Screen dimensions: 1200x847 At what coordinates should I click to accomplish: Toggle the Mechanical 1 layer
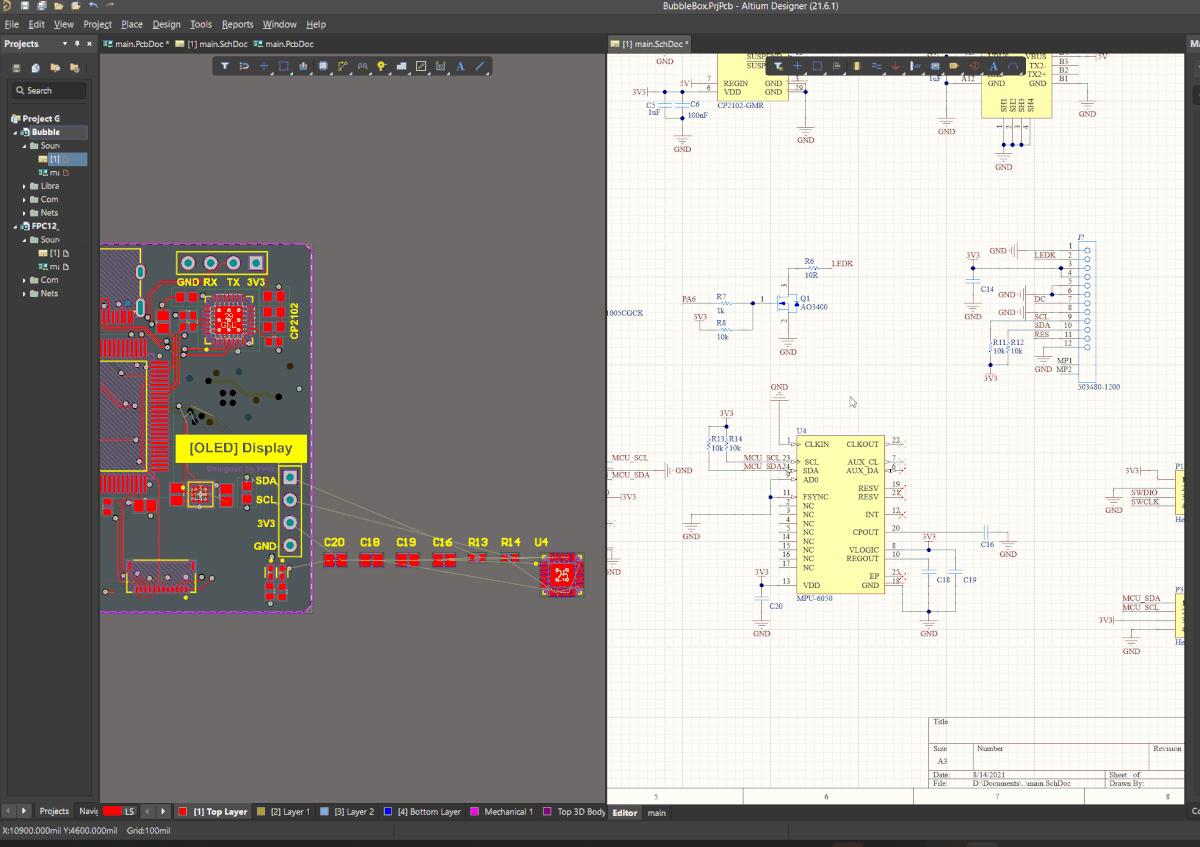pyautogui.click(x=474, y=812)
